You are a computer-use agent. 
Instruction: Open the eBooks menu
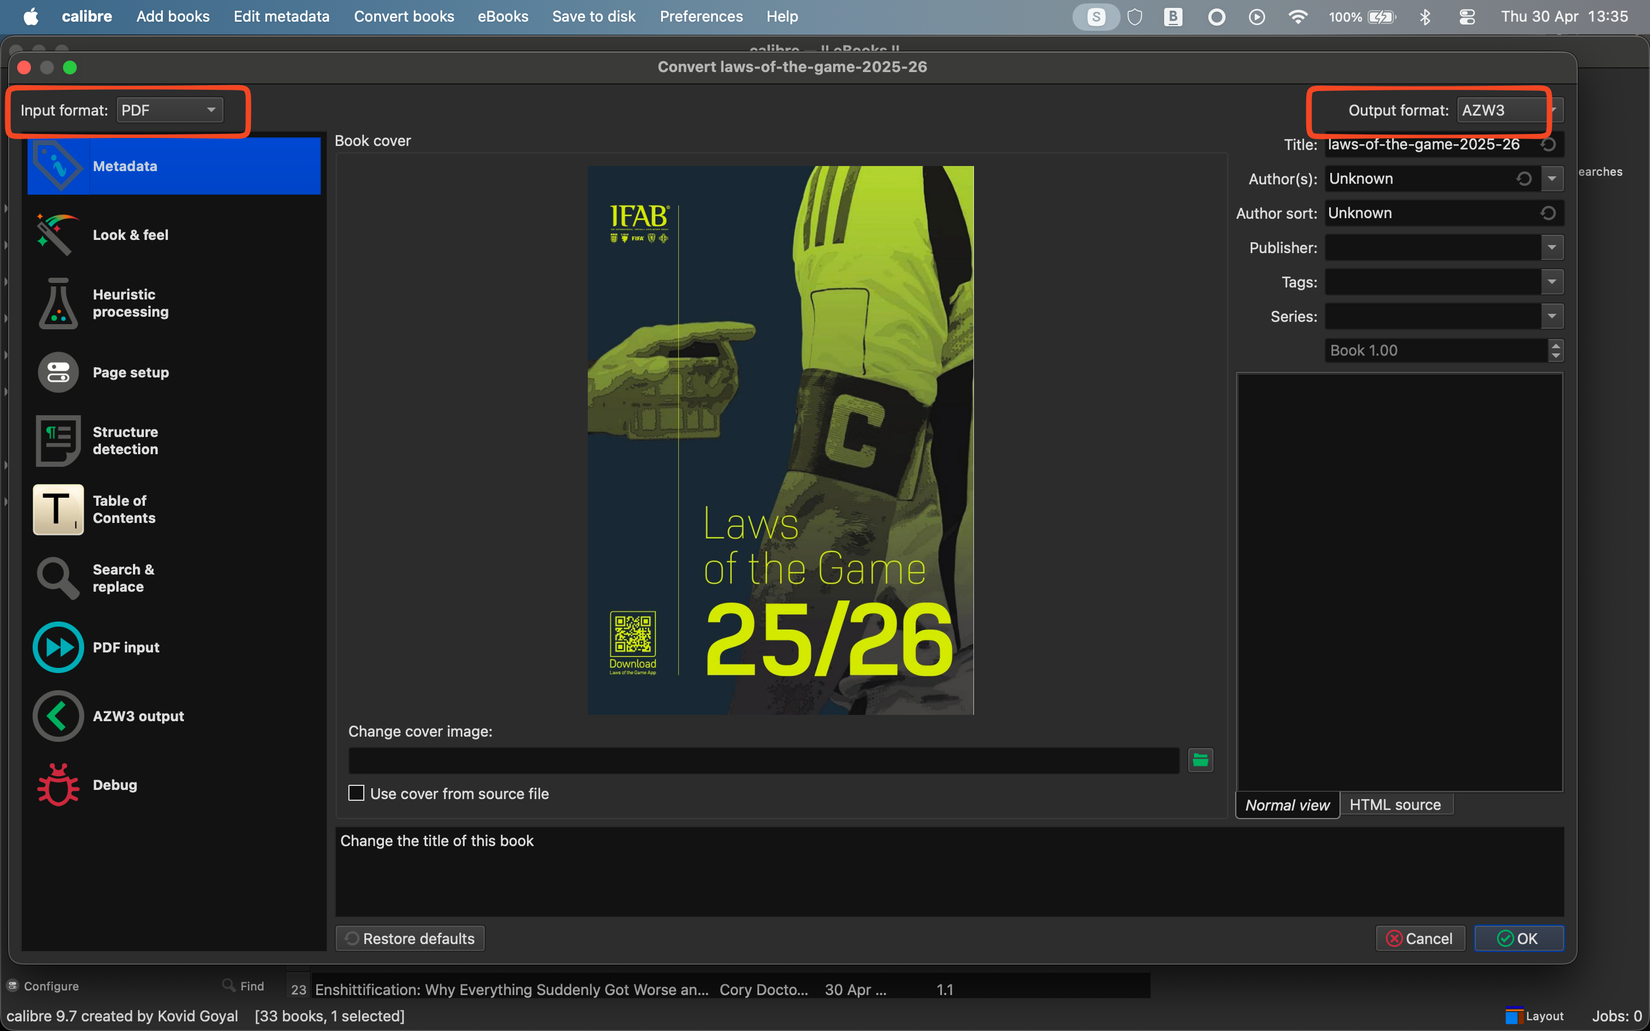pos(503,16)
